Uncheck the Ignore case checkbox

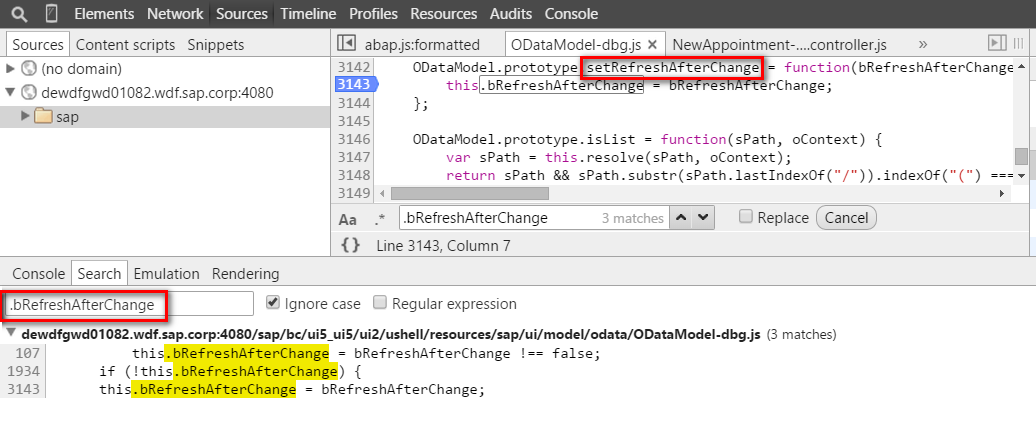(x=272, y=302)
